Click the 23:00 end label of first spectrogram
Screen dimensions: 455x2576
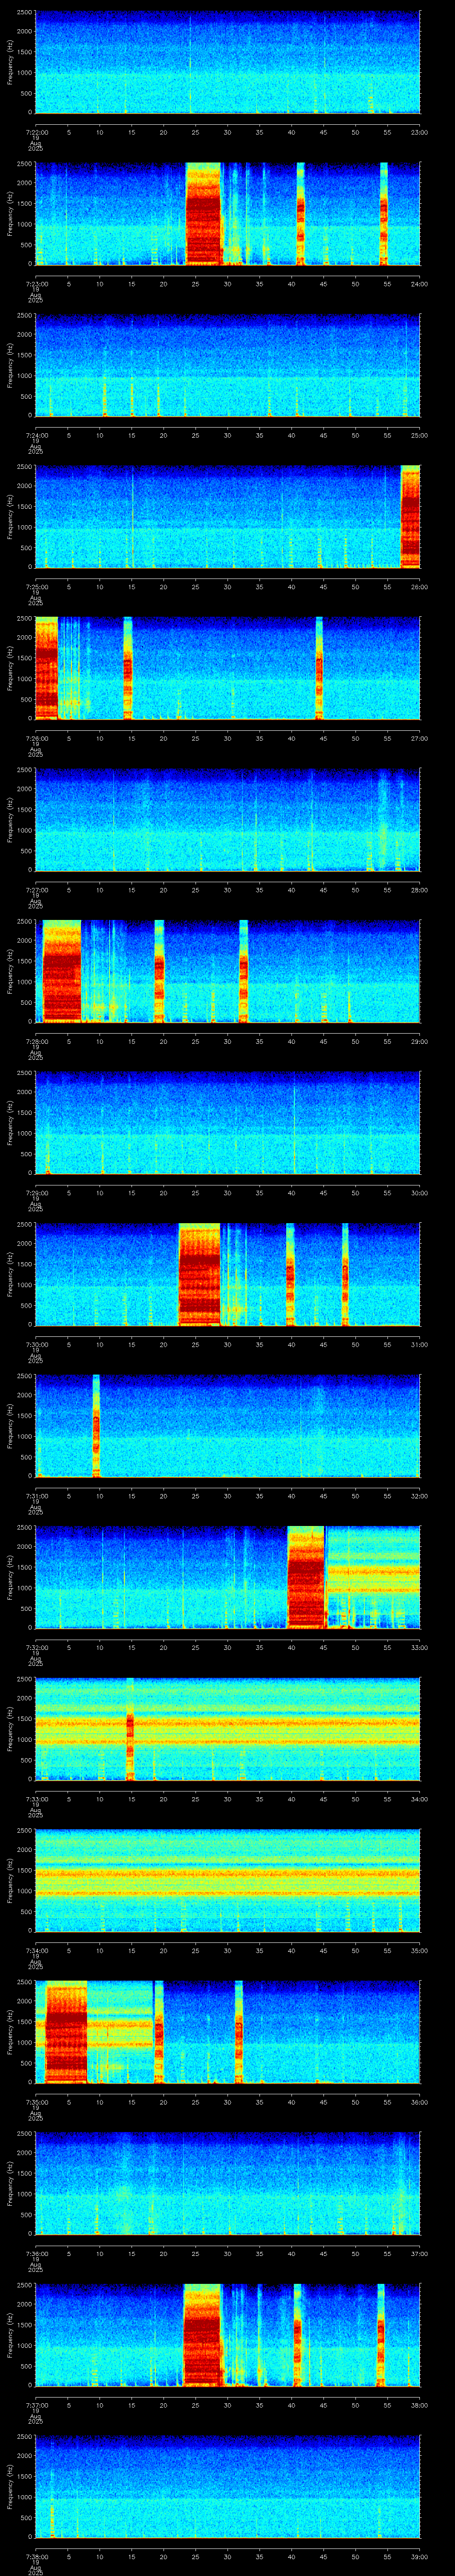pyautogui.click(x=420, y=132)
